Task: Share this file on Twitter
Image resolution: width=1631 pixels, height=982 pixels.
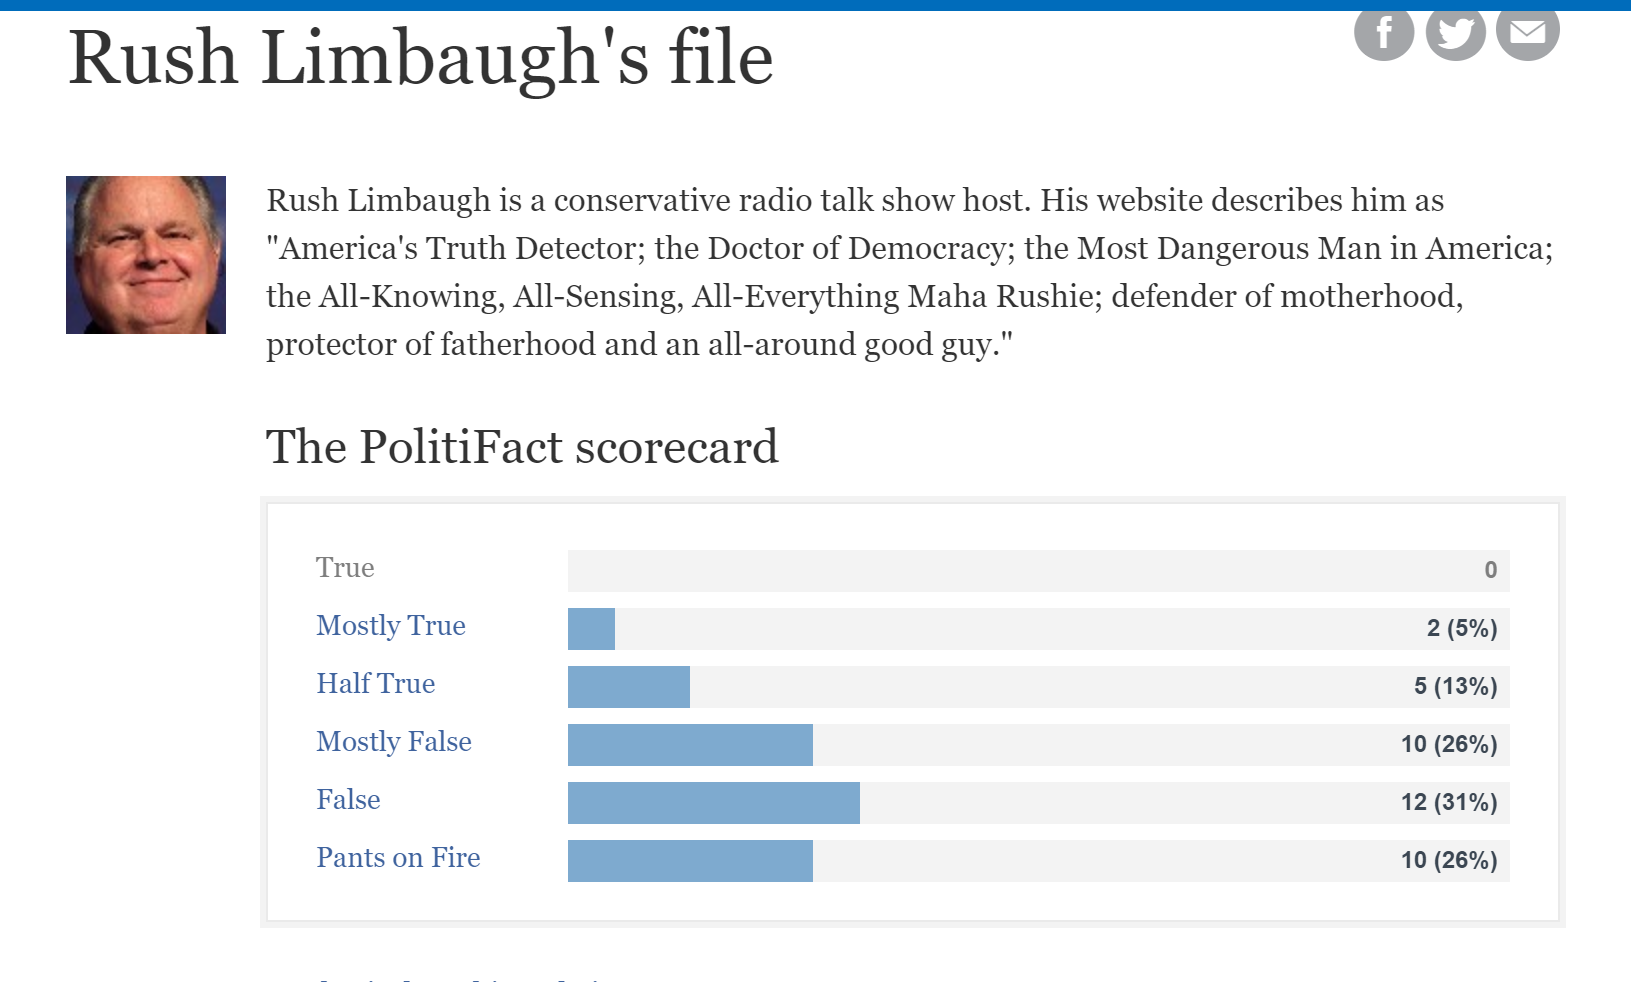Action: [1455, 34]
